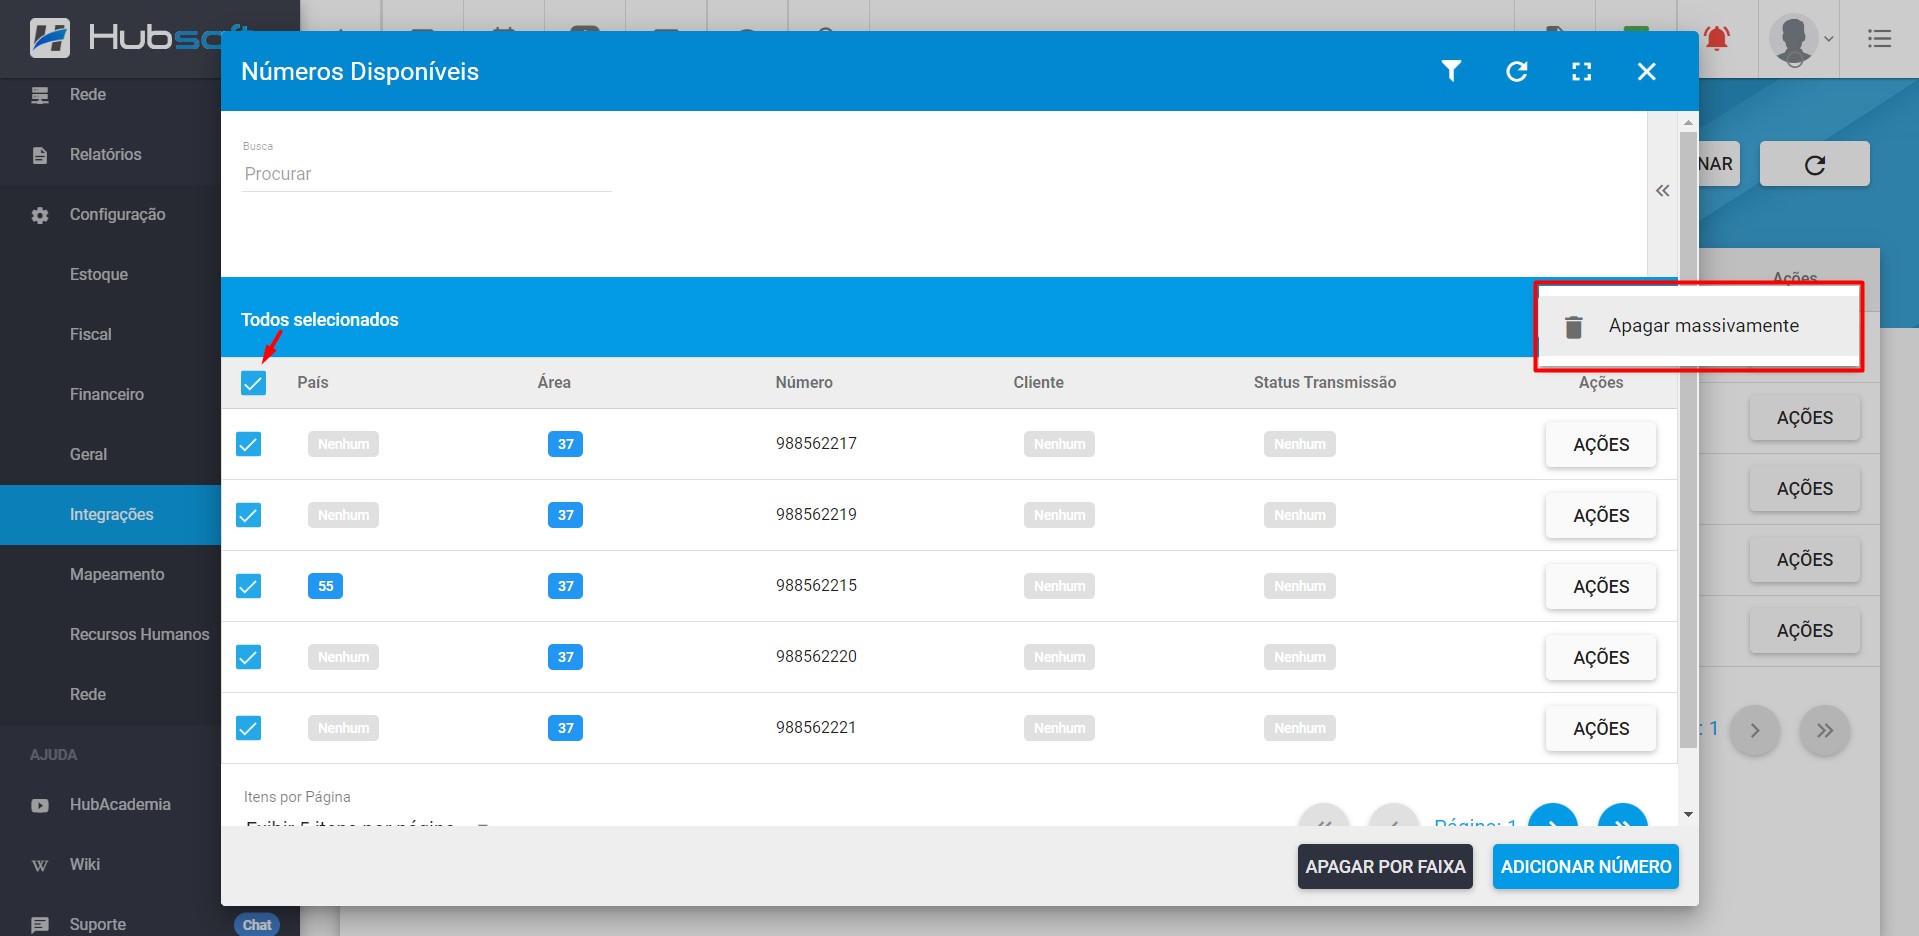Focus the Procurar search field
Viewport: 1919px width, 936px height.
pyautogui.click(x=426, y=174)
